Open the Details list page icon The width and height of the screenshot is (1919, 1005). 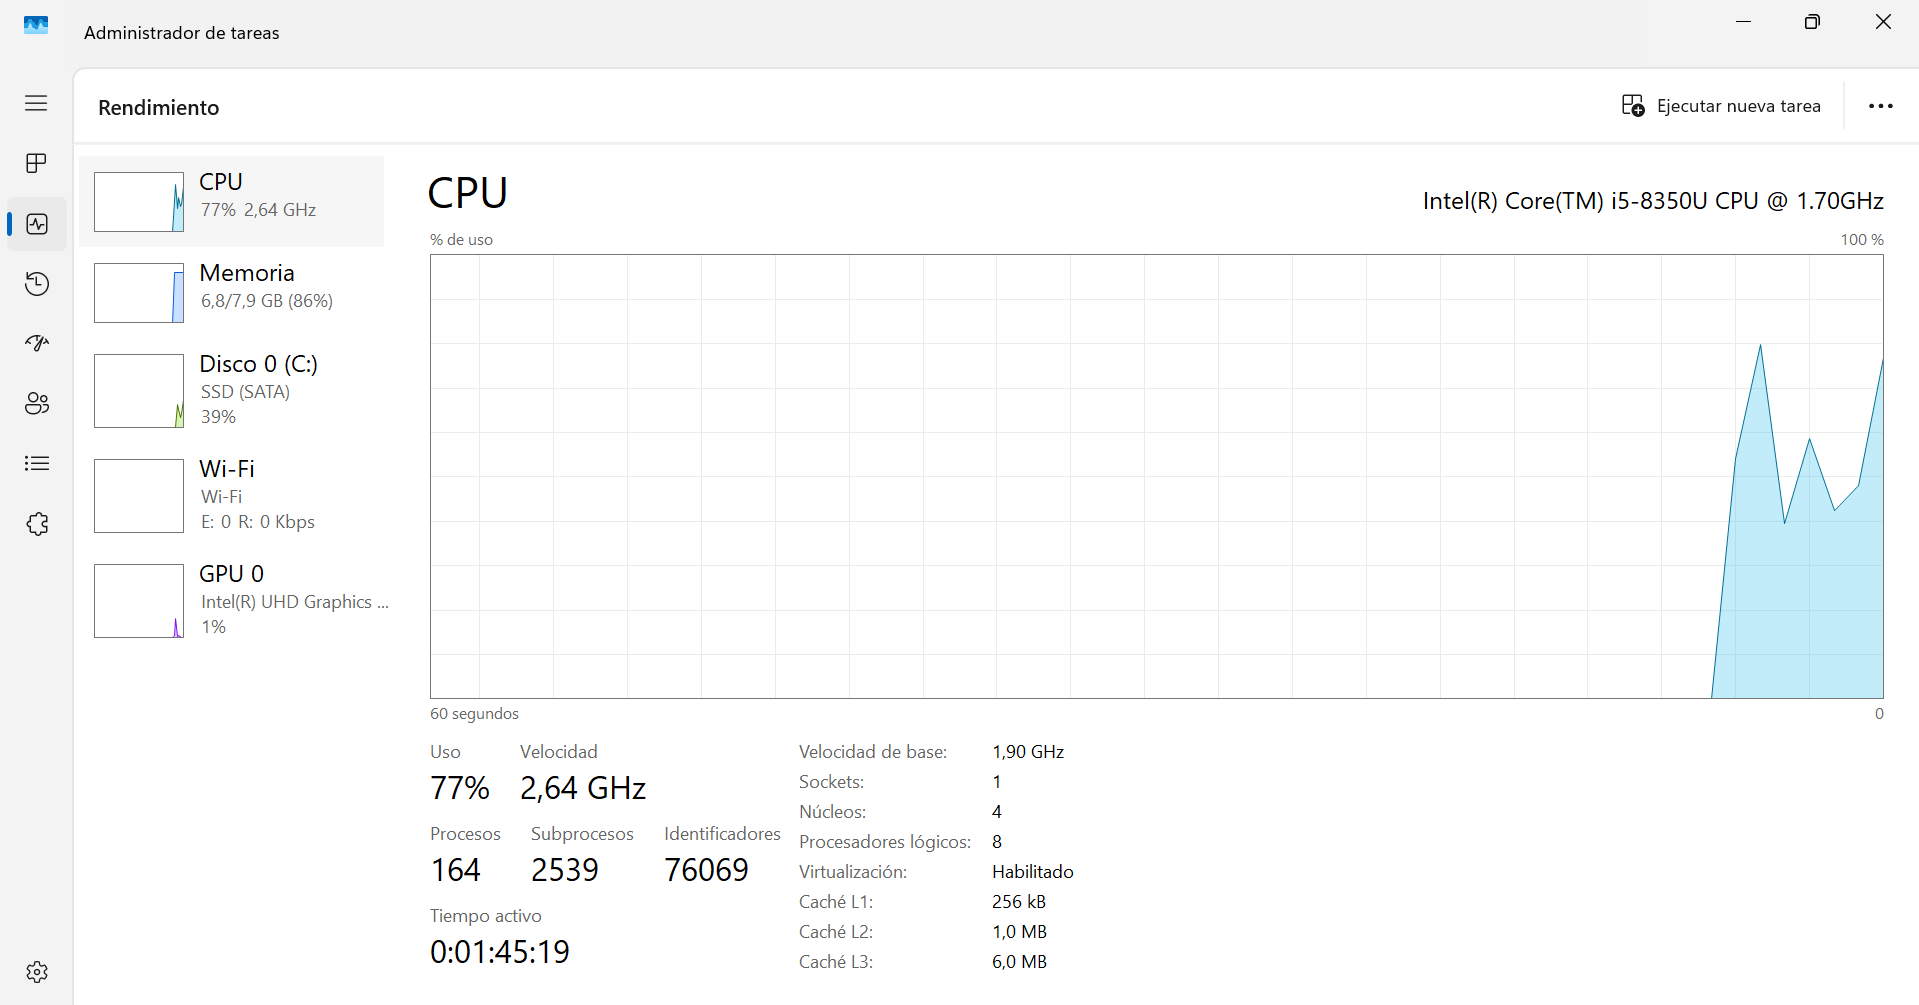tap(37, 464)
